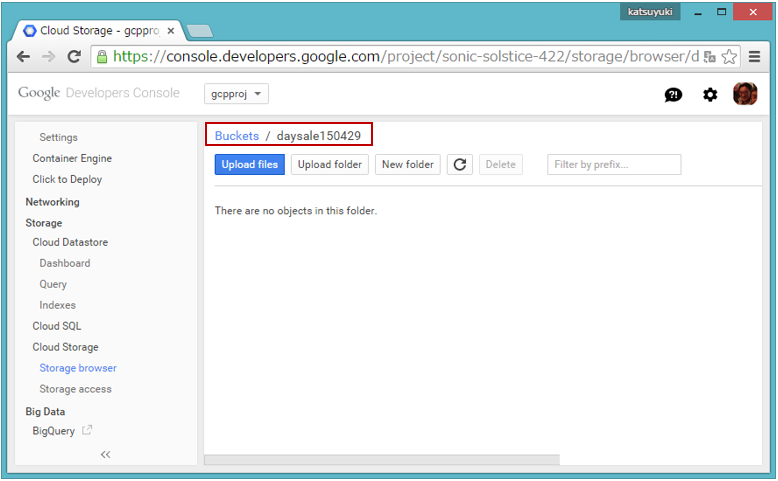The image size is (778, 481).
Task: Refresh the bucket object list
Action: point(460,164)
